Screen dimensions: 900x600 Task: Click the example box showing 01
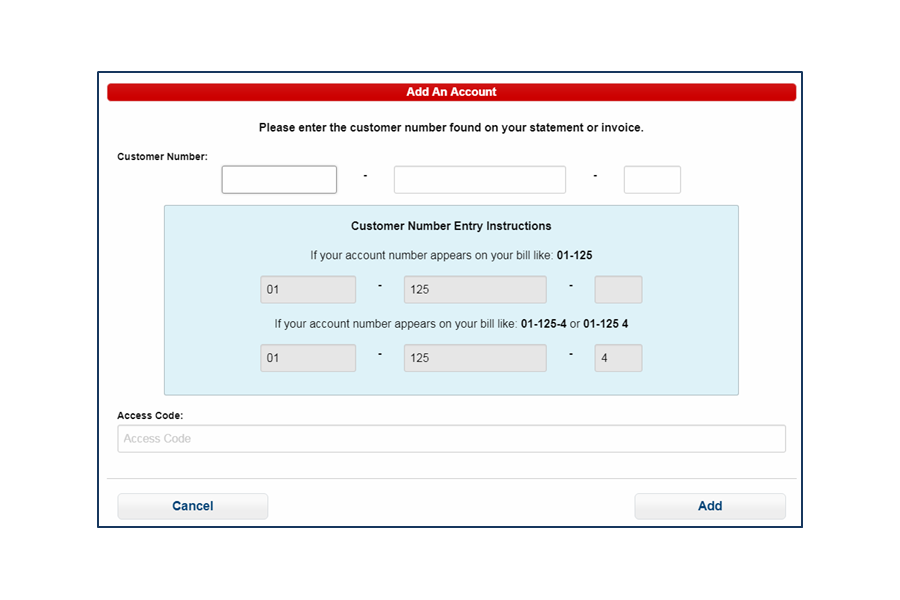point(308,289)
